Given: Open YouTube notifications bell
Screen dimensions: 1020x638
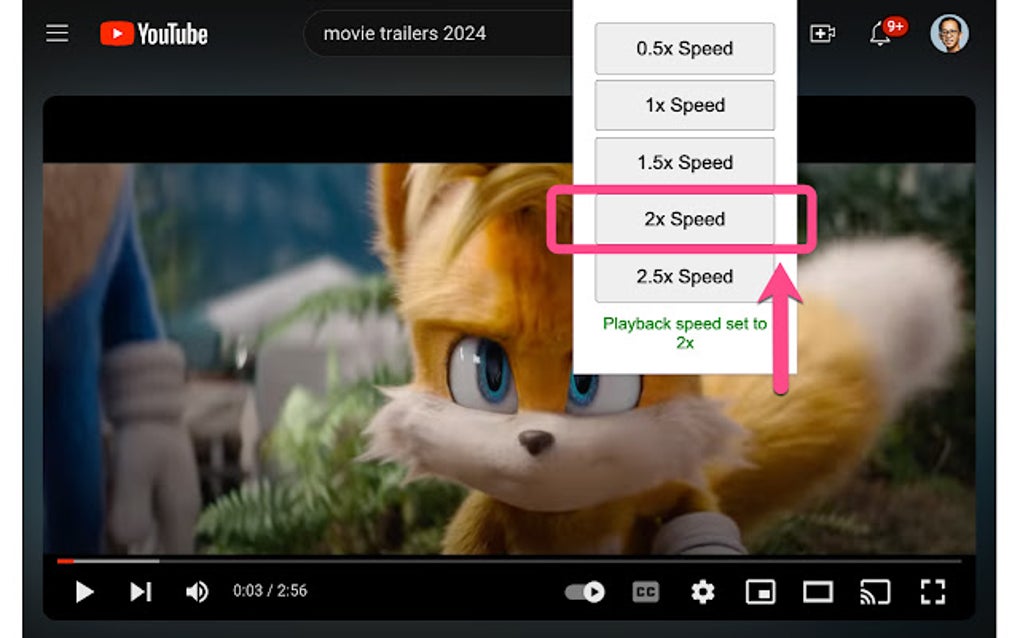Looking at the screenshot, I should click(880, 35).
